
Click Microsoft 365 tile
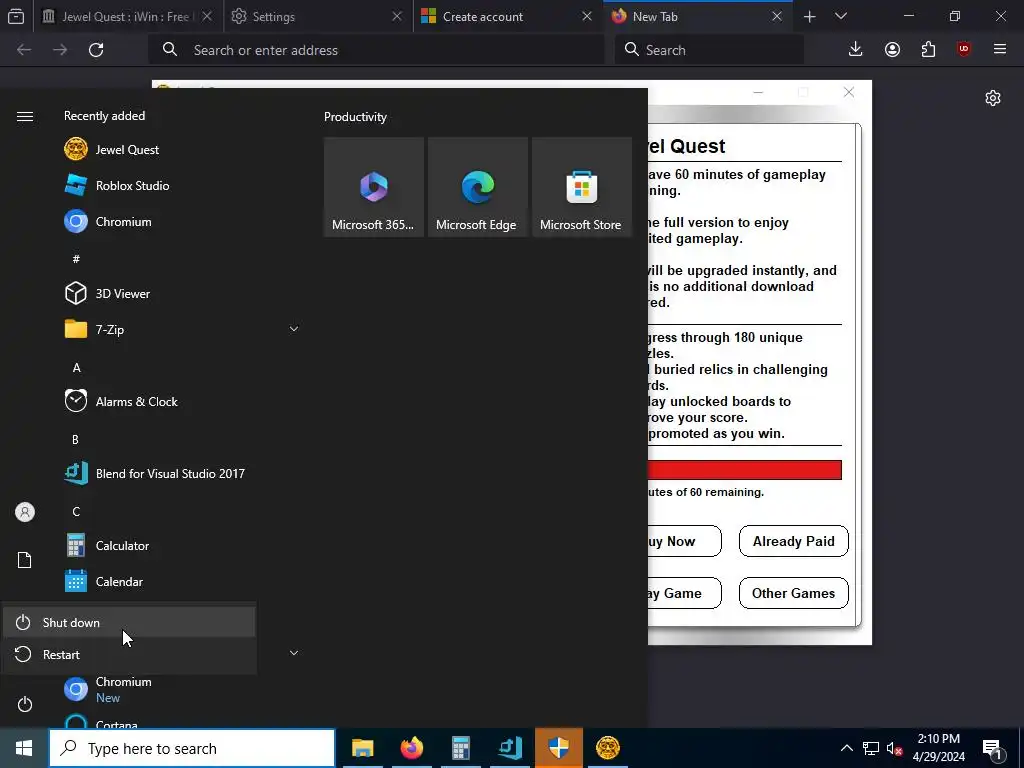point(374,187)
